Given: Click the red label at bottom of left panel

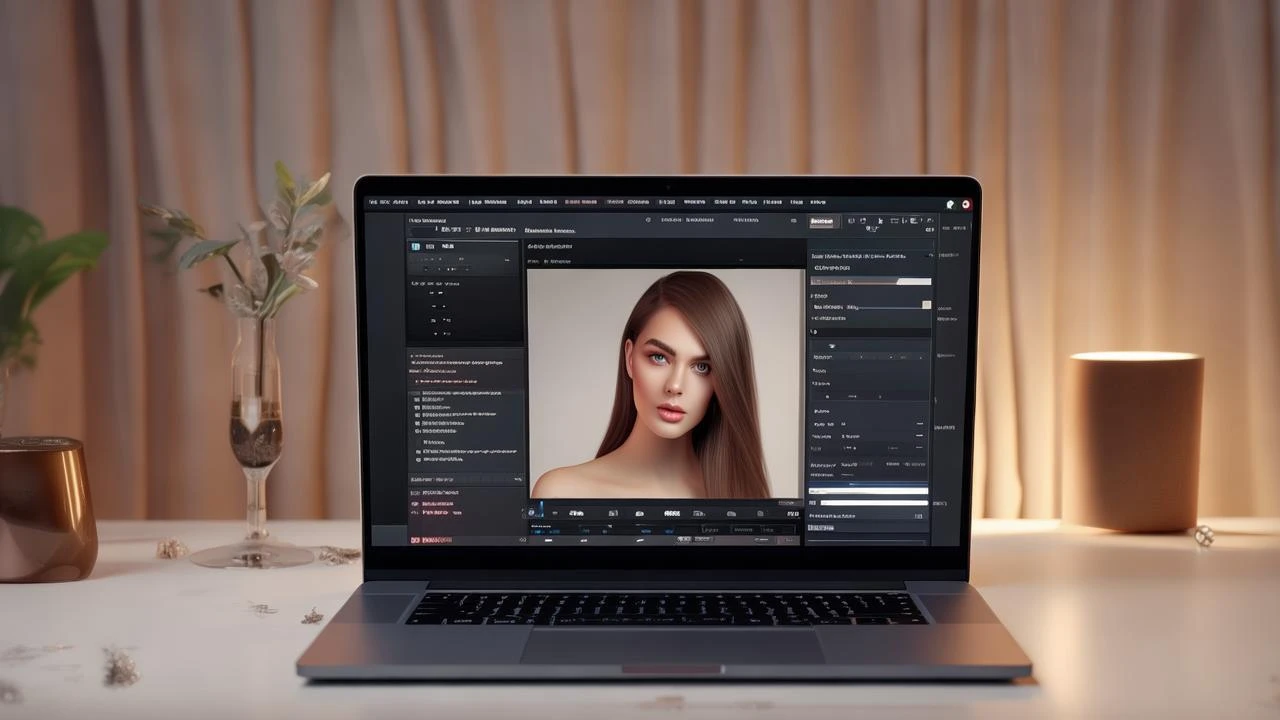Looking at the screenshot, I should click(x=431, y=540).
